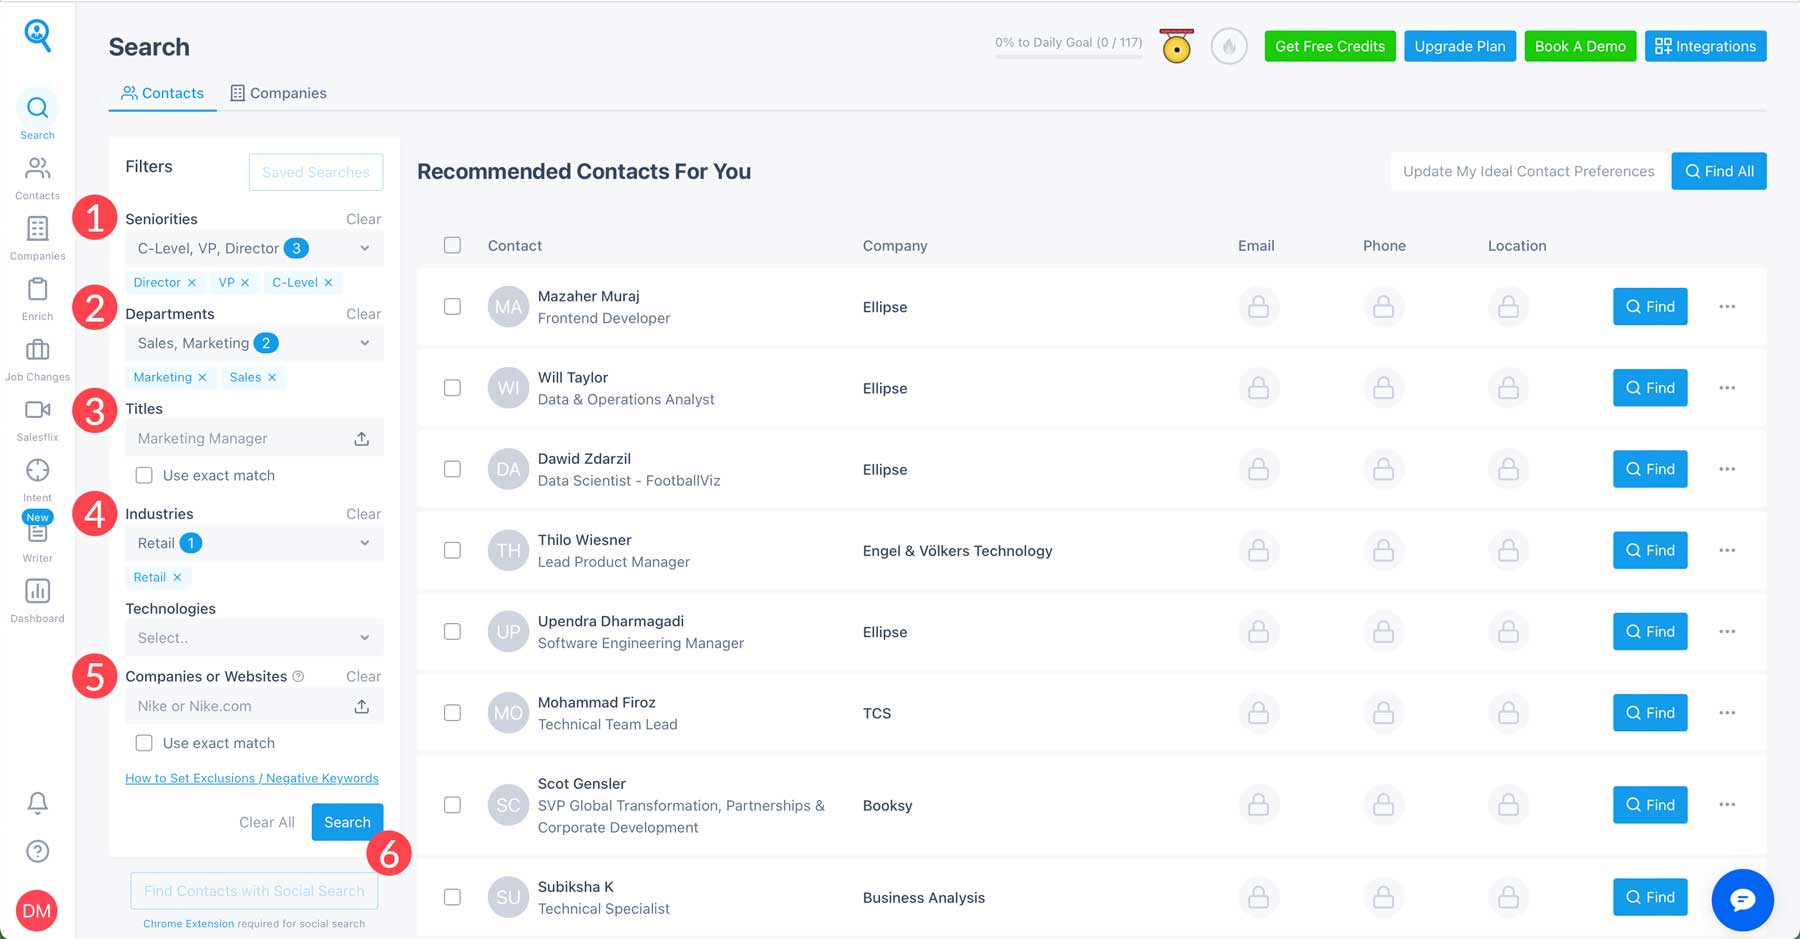Check exact match under Companies or Websites
Viewport: 1800px width, 939px height.
144,743
